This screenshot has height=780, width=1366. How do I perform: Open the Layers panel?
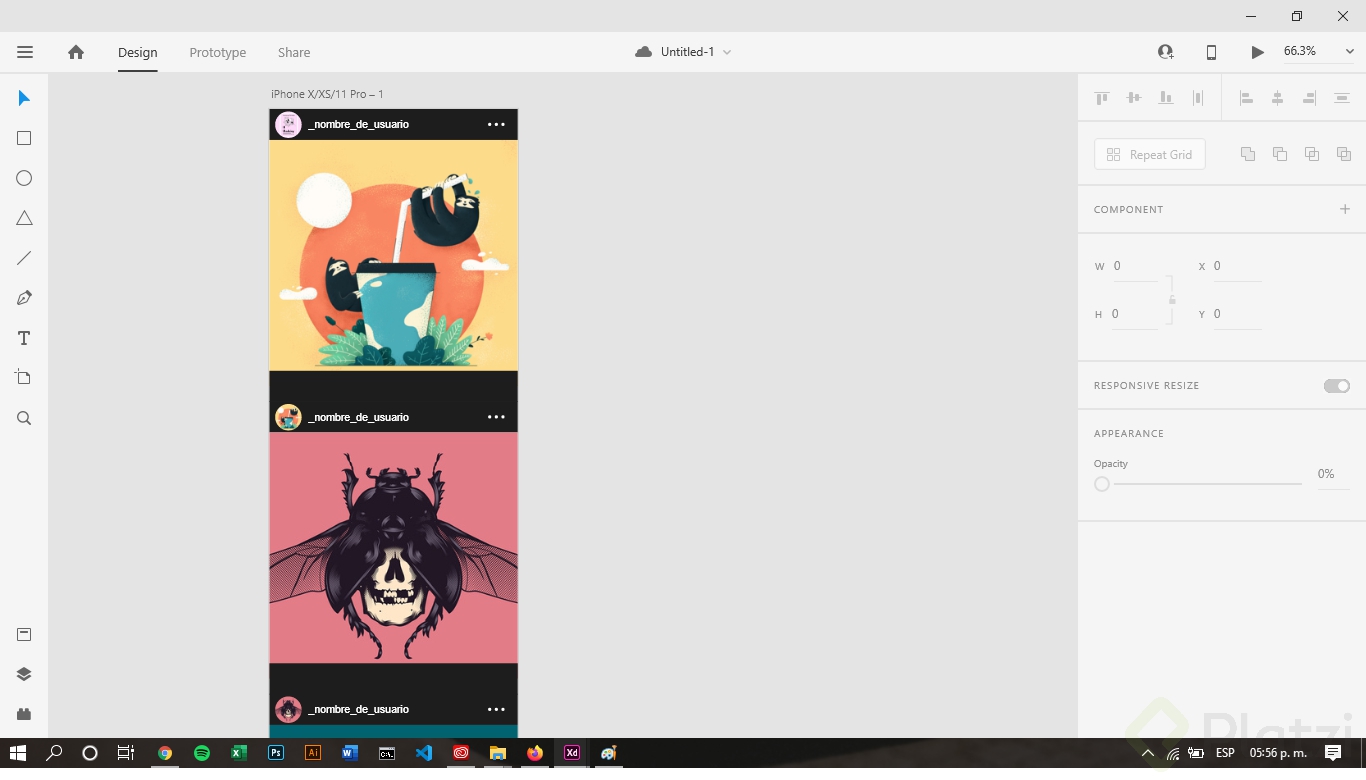(x=23, y=673)
